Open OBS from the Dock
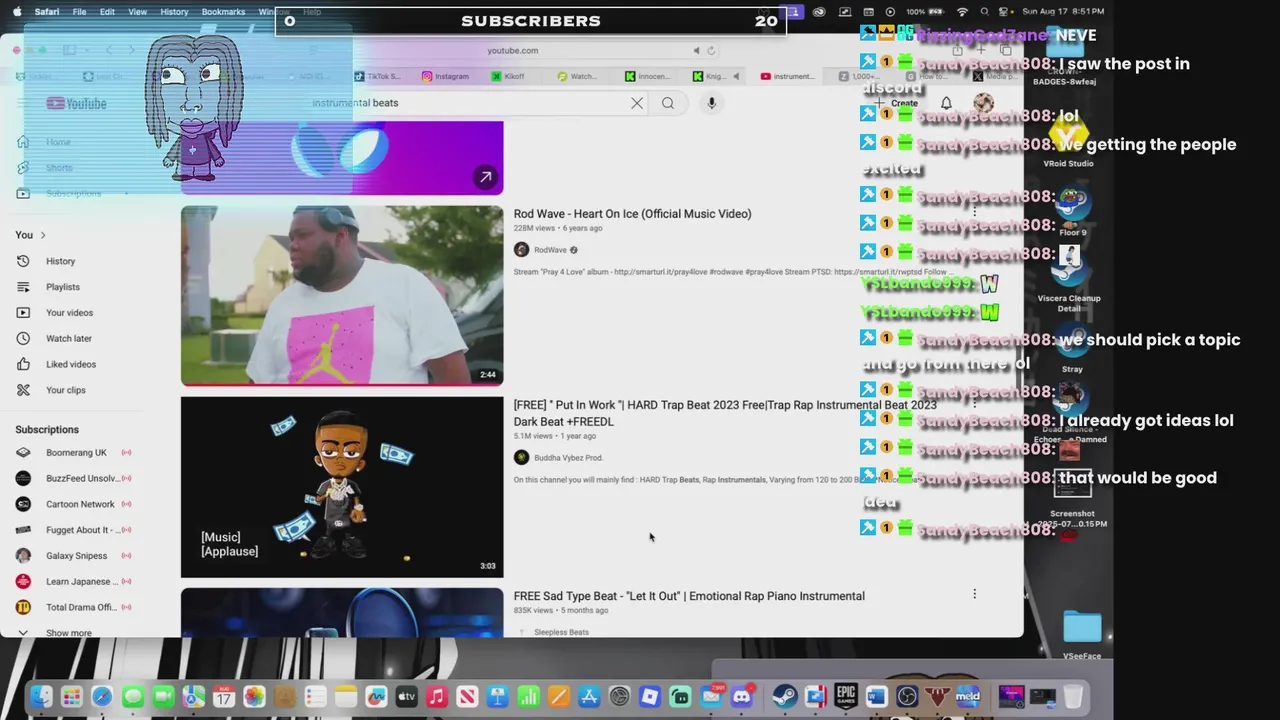This screenshot has width=1280, height=720. click(x=907, y=697)
